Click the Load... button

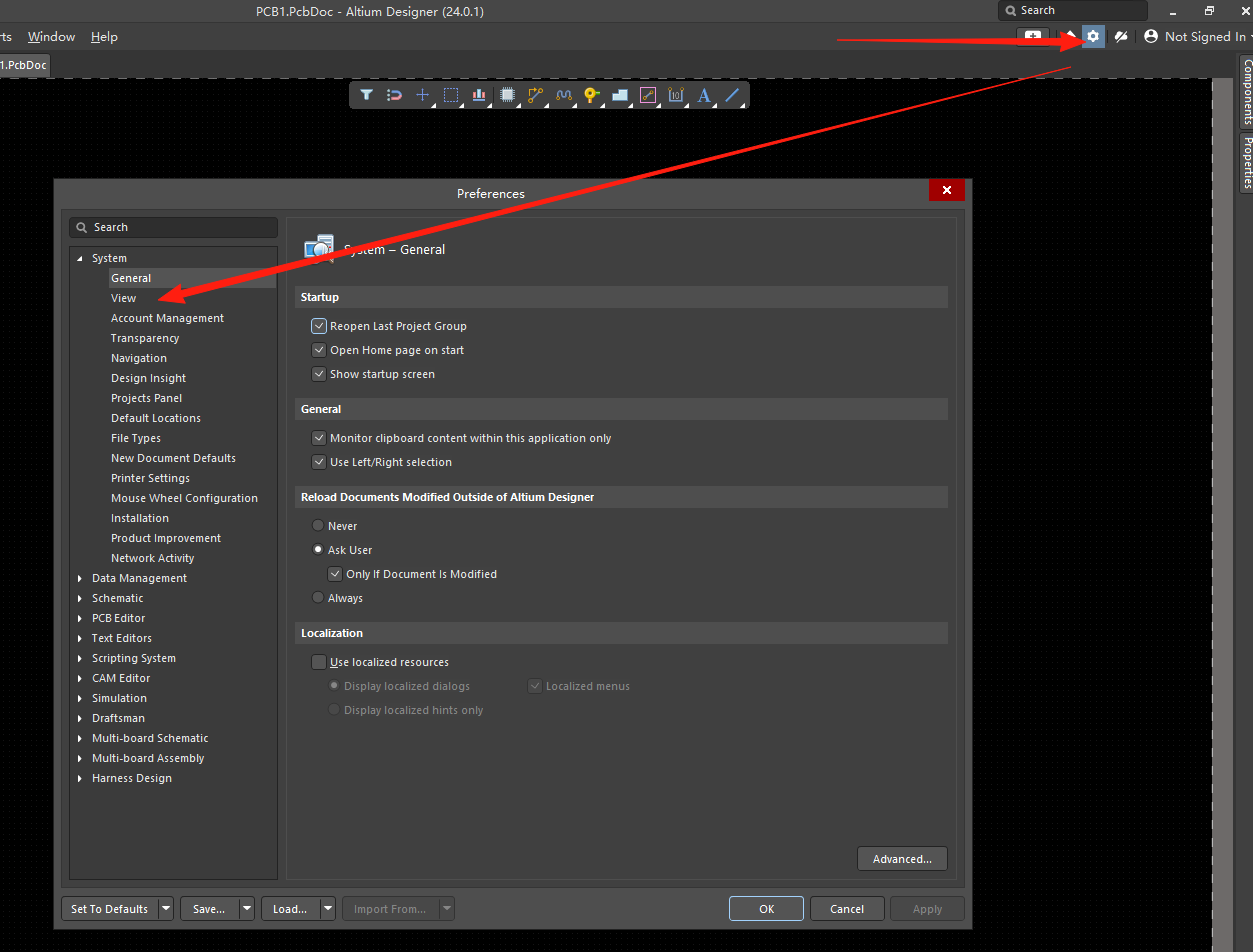(x=290, y=909)
